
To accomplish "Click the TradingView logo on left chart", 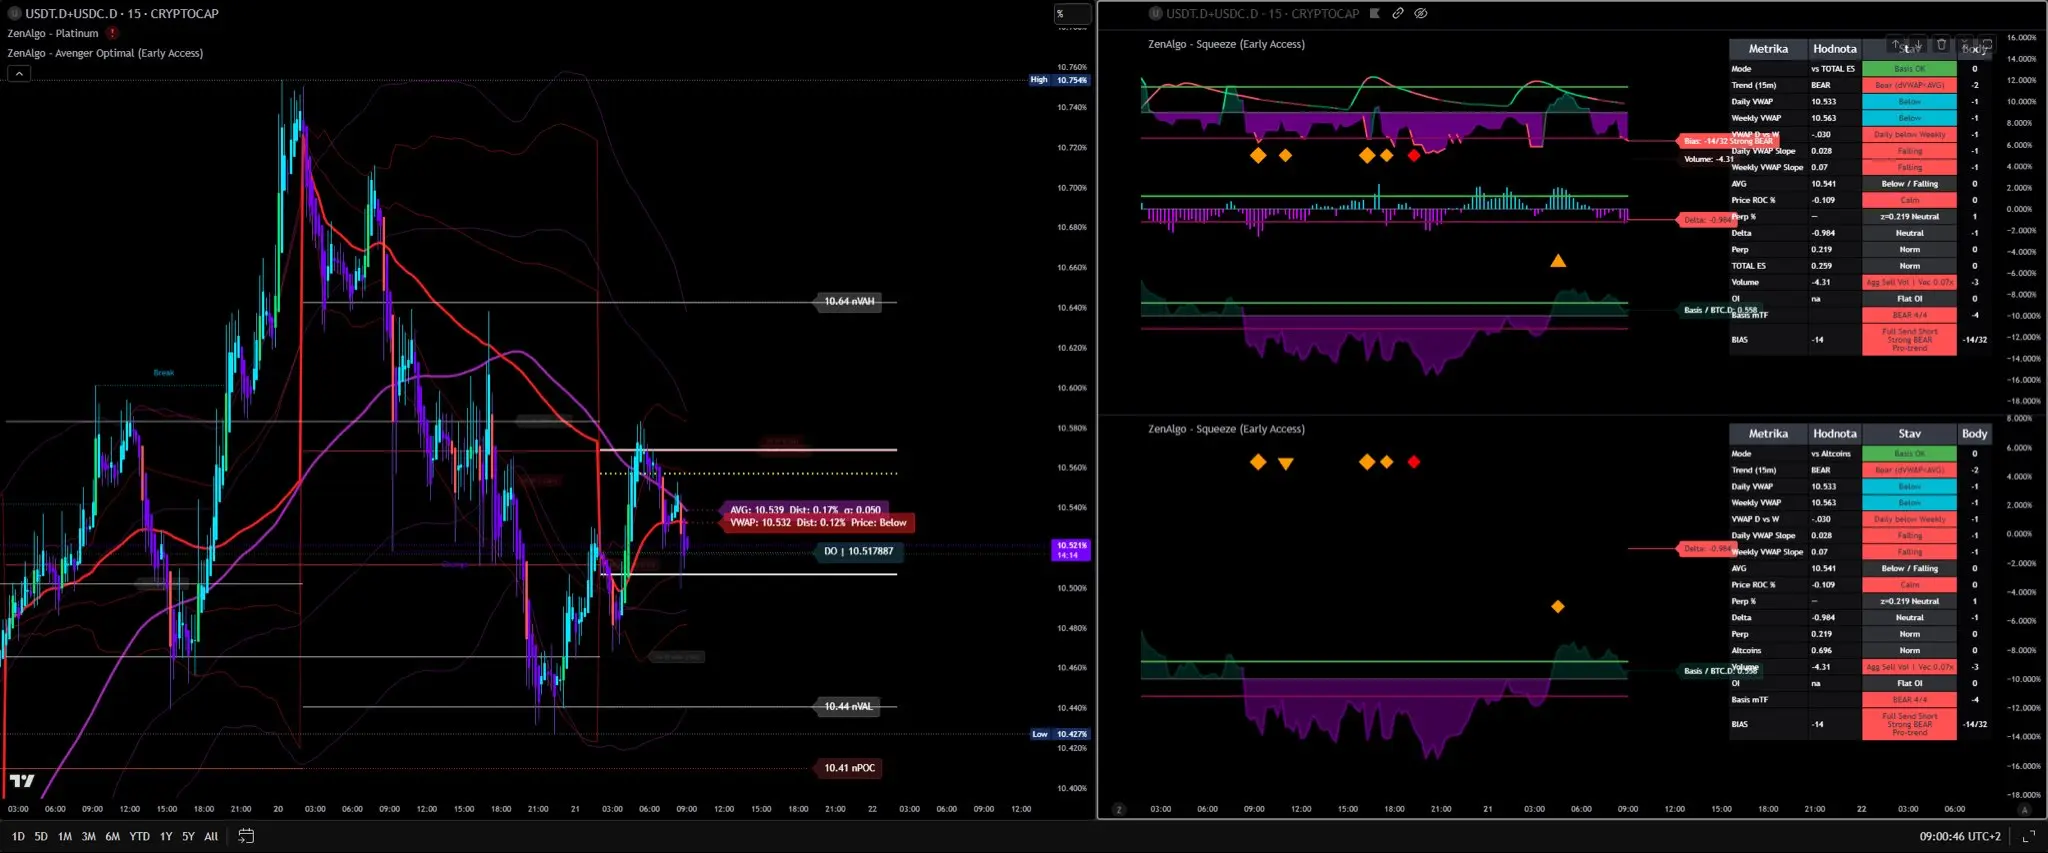I will [22, 781].
